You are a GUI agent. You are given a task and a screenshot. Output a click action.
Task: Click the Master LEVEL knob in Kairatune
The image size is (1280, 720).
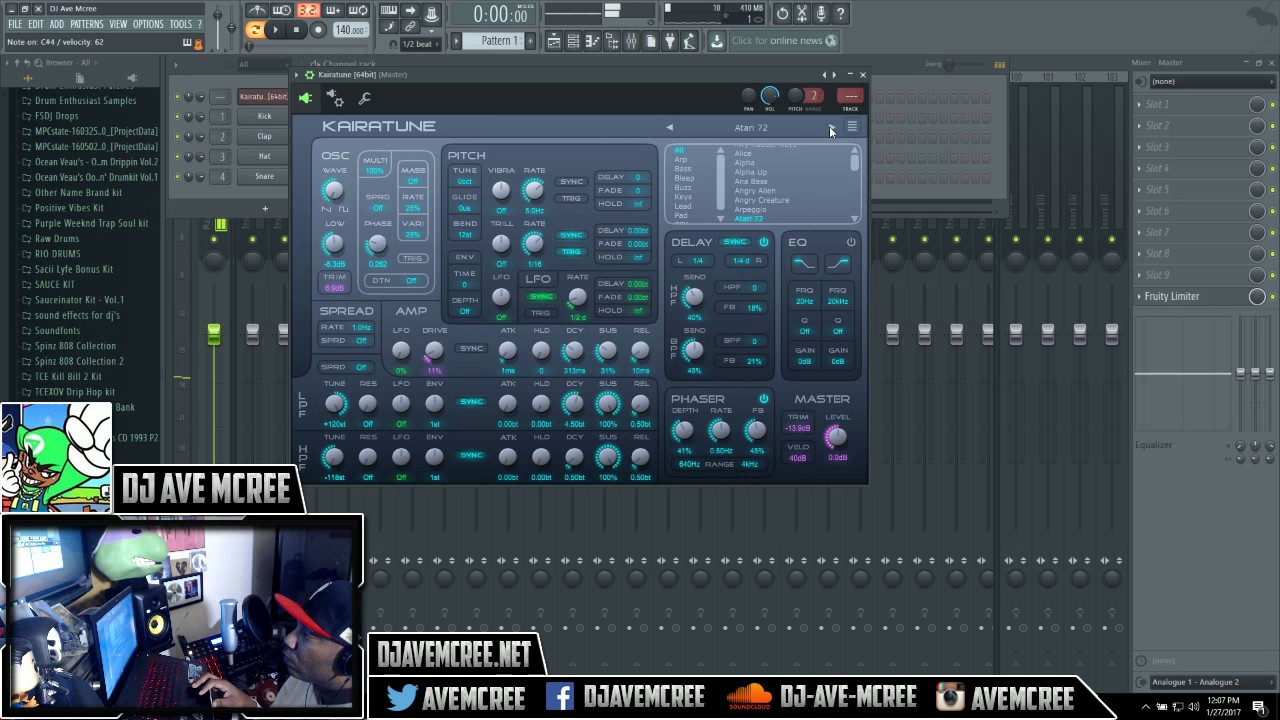click(836, 436)
